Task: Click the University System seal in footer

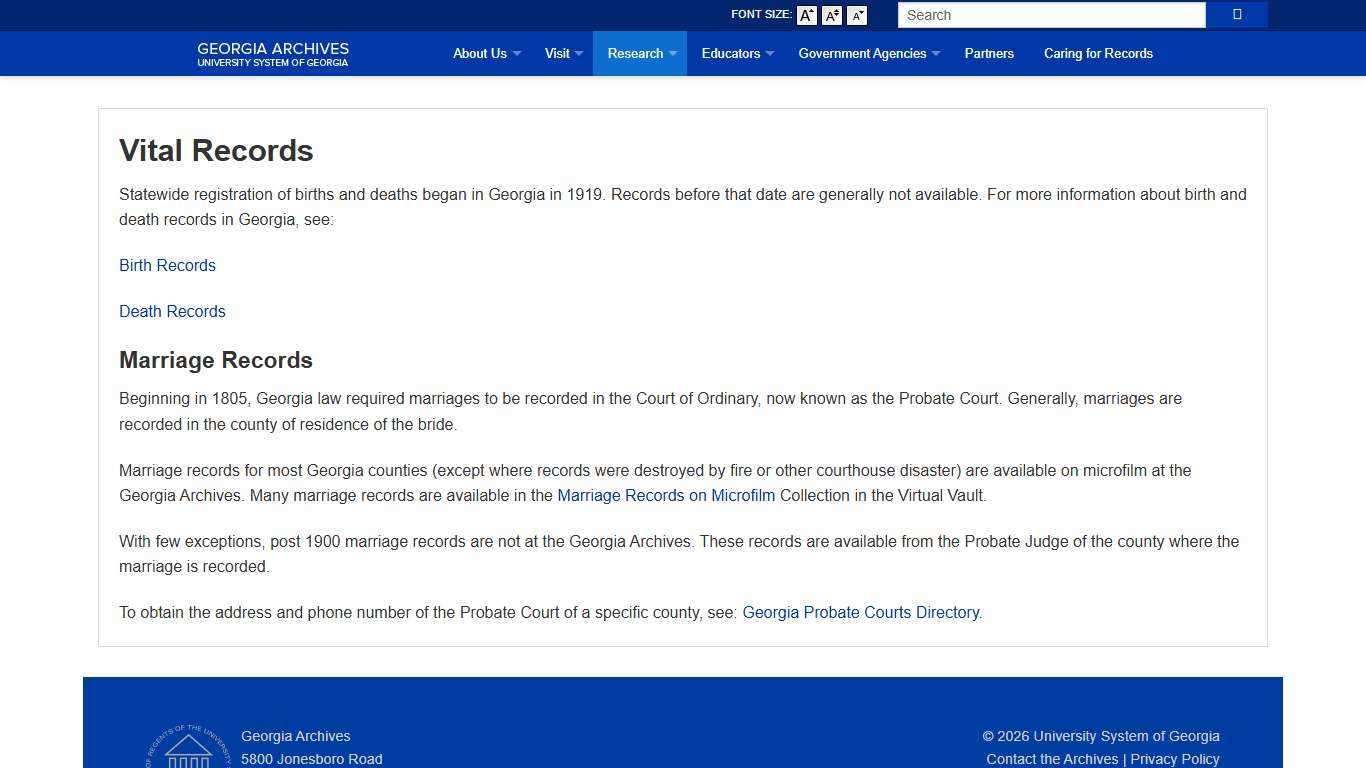Action: click(x=188, y=748)
